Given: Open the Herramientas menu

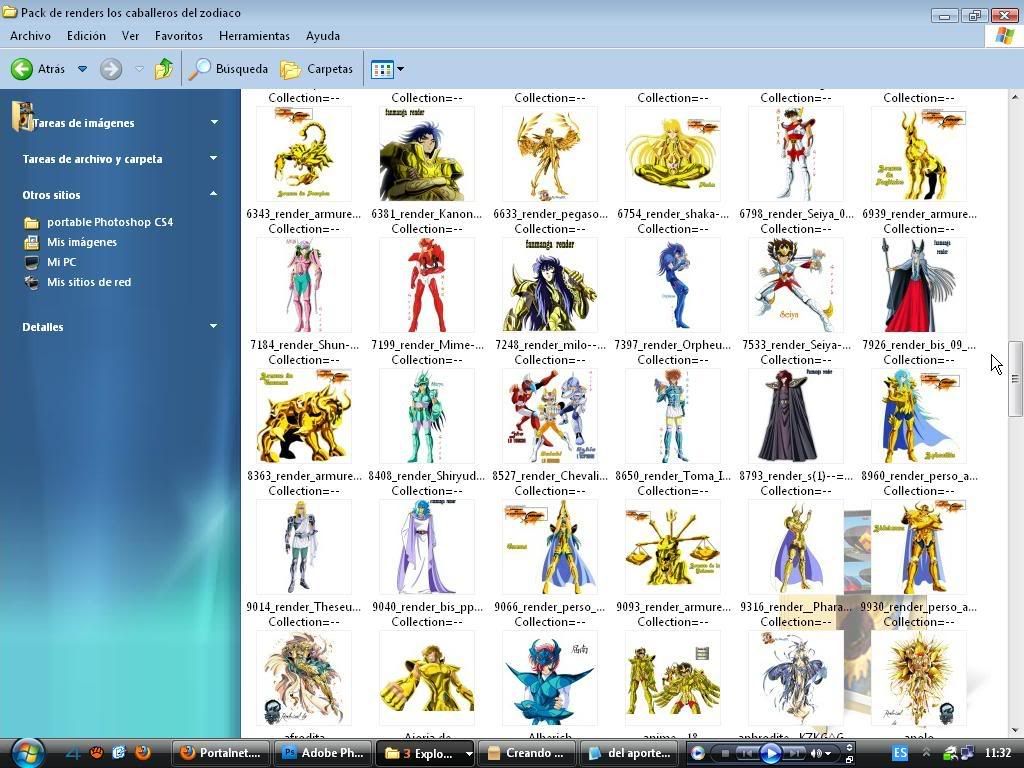Looking at the screenshot, I should (x=254, y=36).
